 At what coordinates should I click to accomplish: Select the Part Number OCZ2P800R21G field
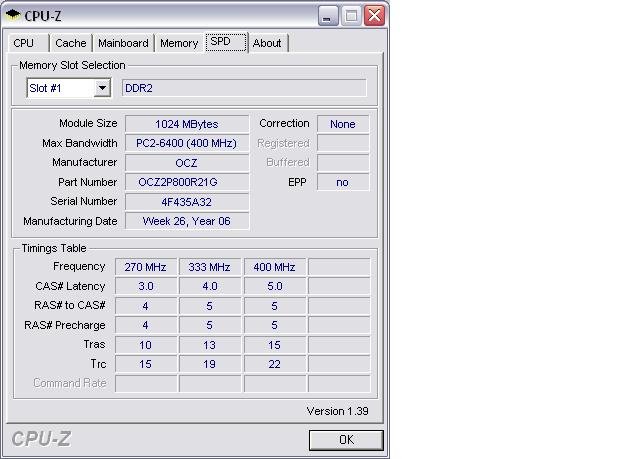tap(186, 182)
